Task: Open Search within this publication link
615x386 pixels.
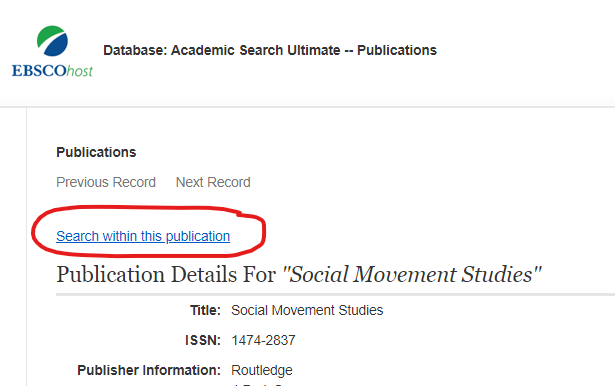Action: [143, 236]
